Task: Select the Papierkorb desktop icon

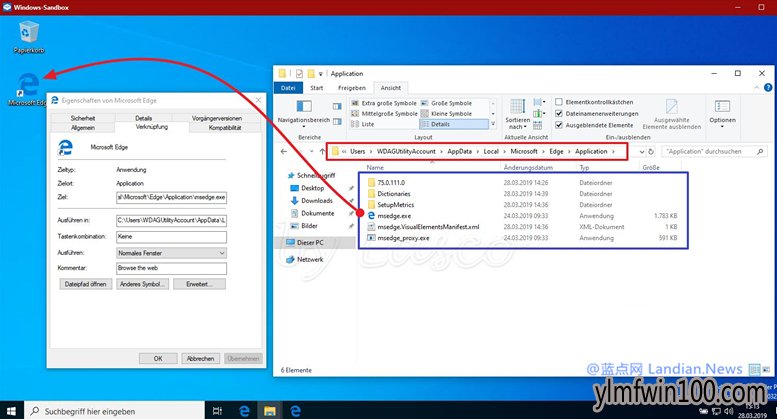Action: point(29,37)
